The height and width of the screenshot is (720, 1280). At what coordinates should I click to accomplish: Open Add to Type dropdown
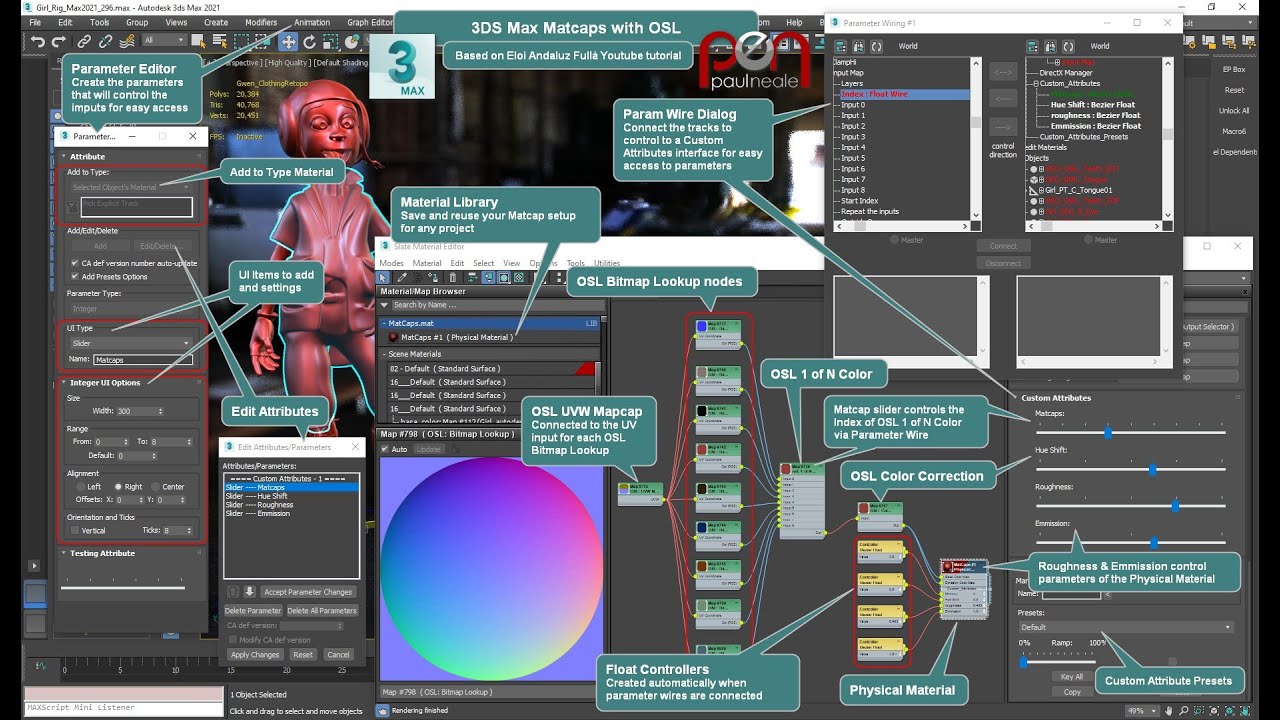click(131, 187)
